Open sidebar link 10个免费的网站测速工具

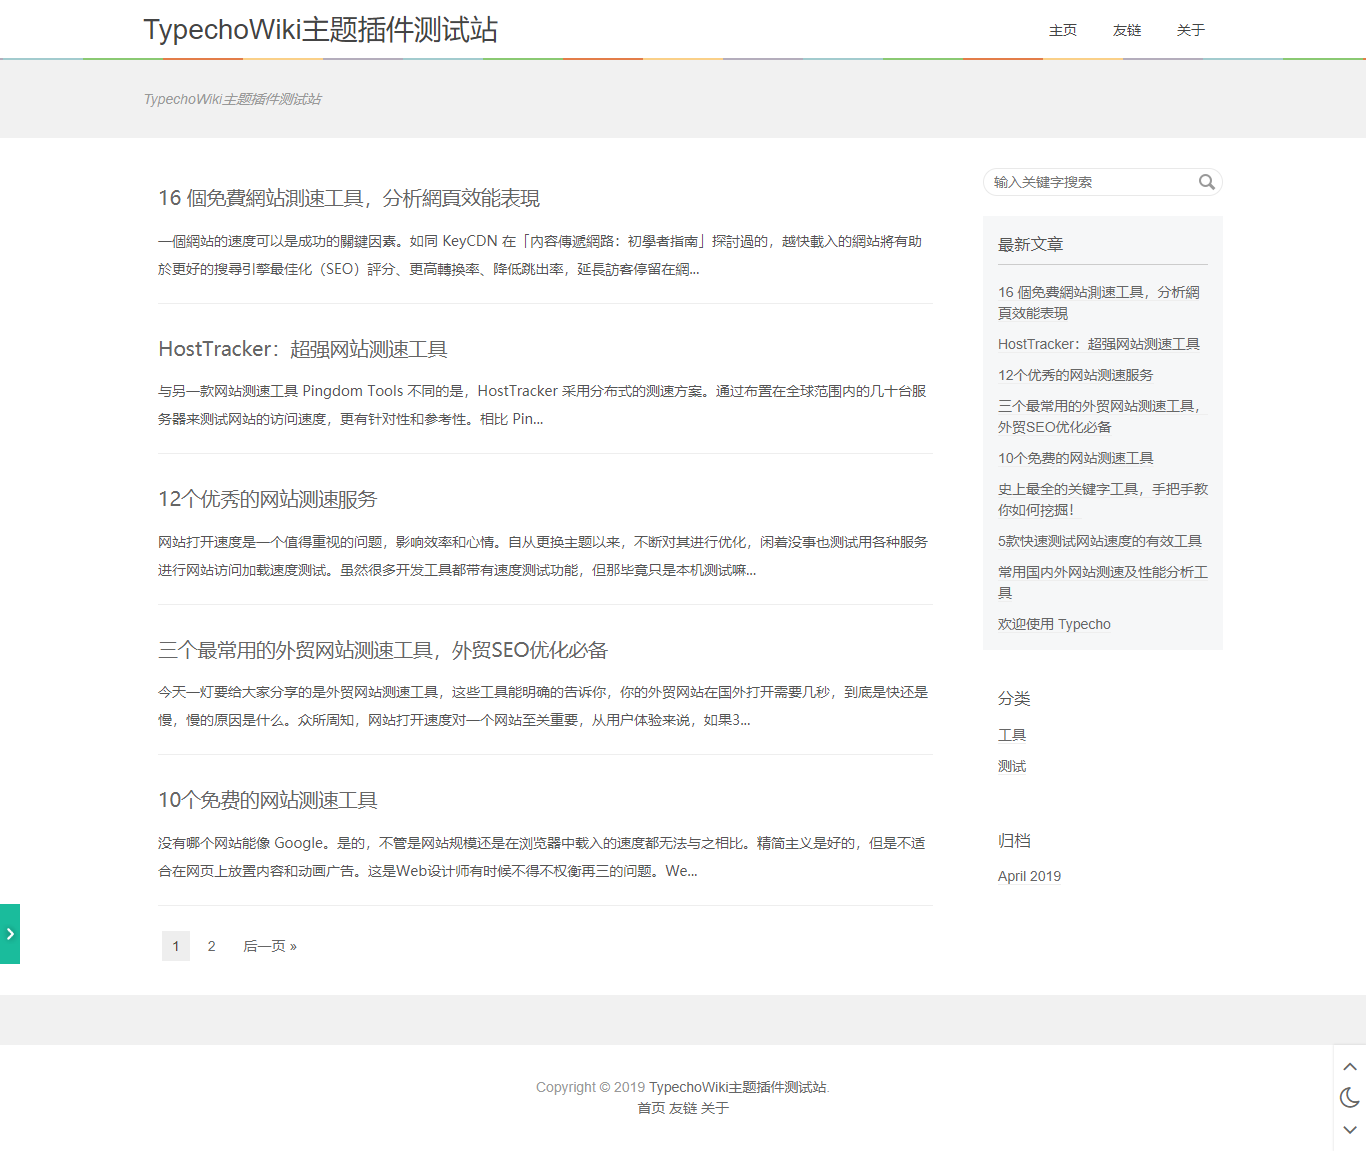pyautogui.click(x=1076, y=458)
